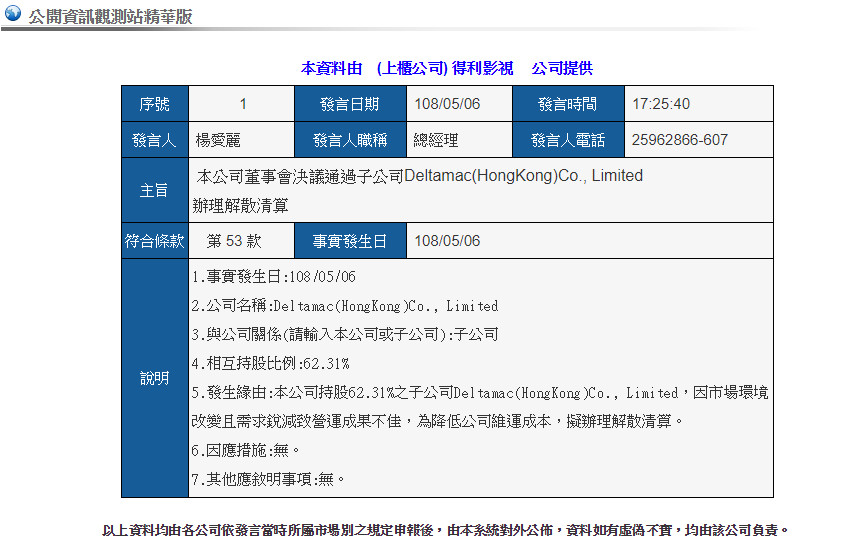867x554 pixels.
Task: Click the globe icon beside the page title
Action: [x=13, y=13]
